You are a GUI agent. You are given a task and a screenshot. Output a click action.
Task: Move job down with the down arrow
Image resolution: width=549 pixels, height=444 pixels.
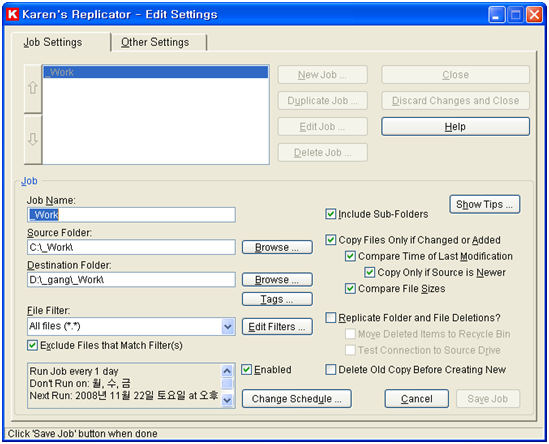[33, 139]
